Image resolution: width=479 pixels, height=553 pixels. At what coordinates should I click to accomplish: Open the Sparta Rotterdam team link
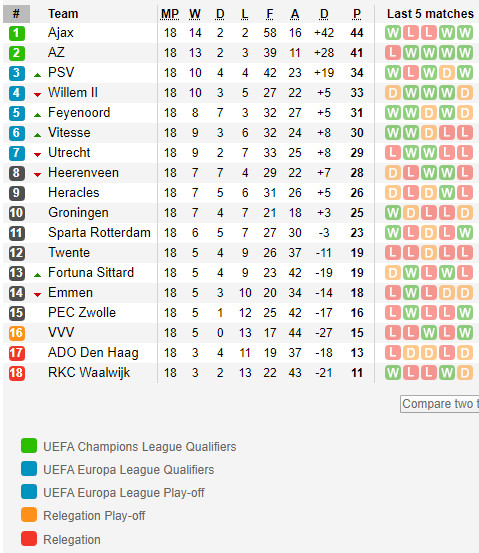point(99,232)
